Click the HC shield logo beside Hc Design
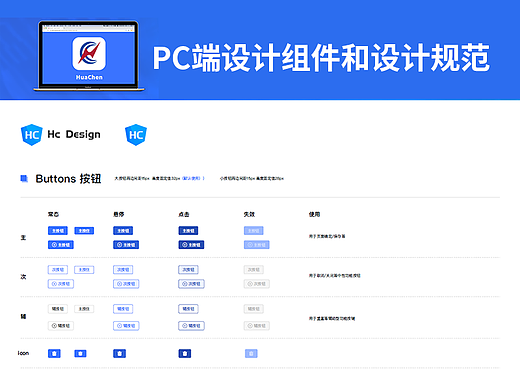 click(x=32, y=135)
